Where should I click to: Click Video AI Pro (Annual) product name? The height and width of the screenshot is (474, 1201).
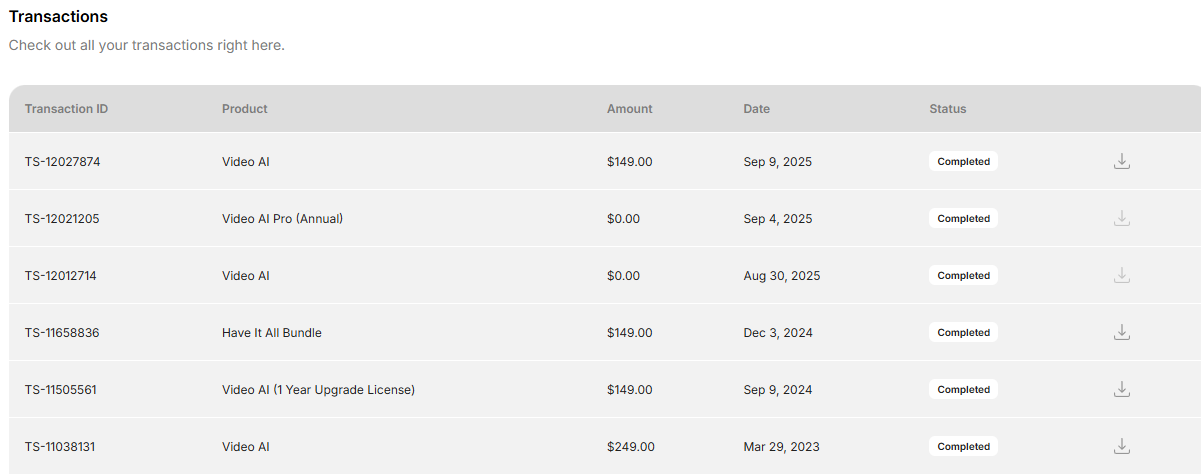click(282, 219)
